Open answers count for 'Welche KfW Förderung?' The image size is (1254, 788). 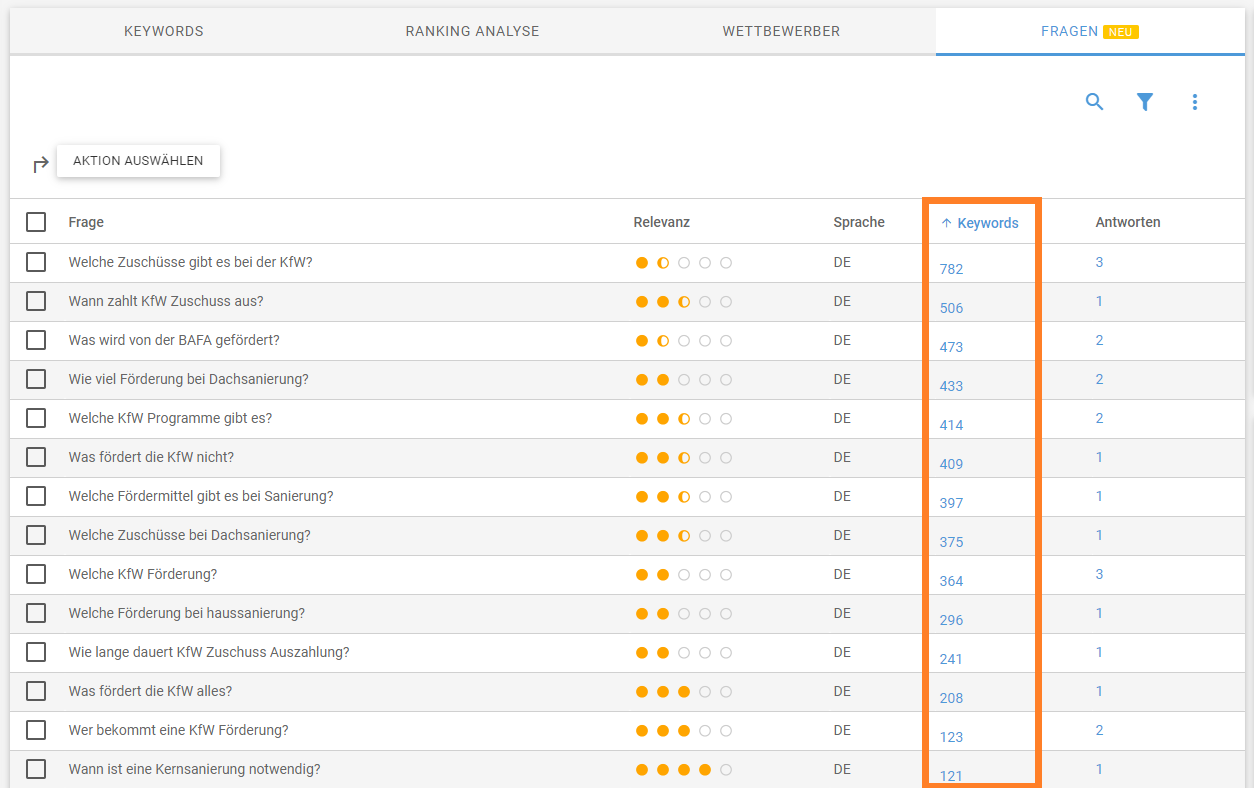tap(1099, 574)
